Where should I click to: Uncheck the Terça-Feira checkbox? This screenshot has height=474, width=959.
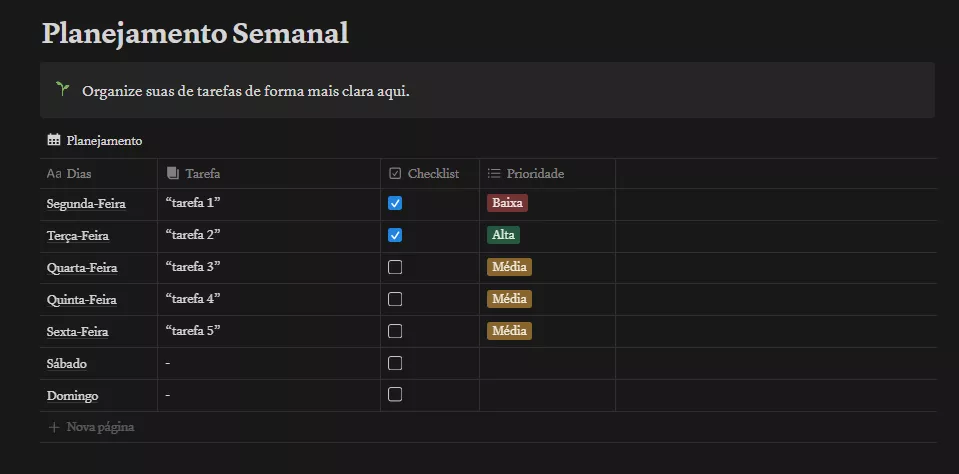[x=395, y=235]
